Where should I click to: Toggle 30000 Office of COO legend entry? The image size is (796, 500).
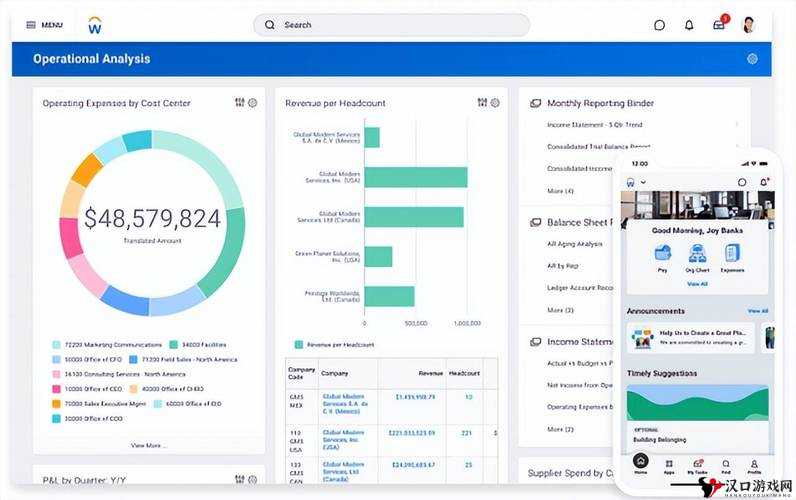87,418
